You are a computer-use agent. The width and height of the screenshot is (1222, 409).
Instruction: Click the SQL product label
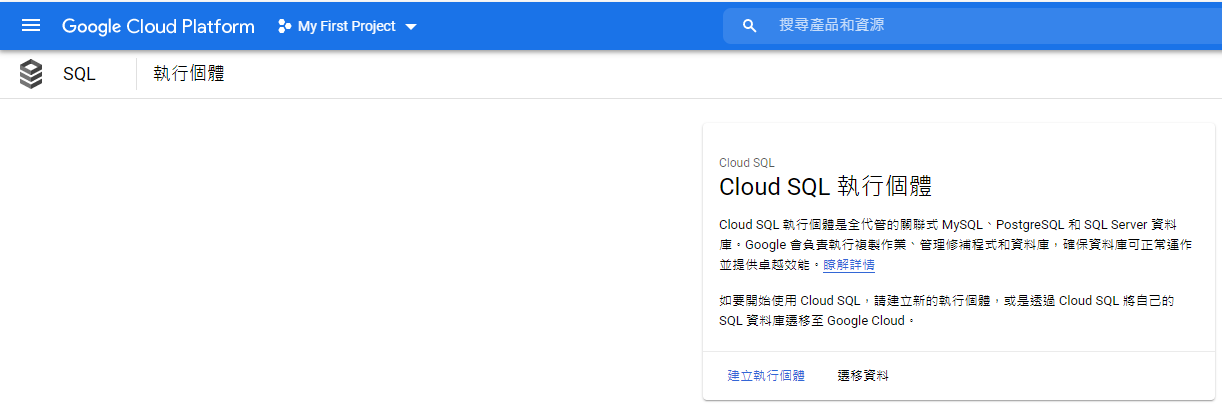coord(79,74)
